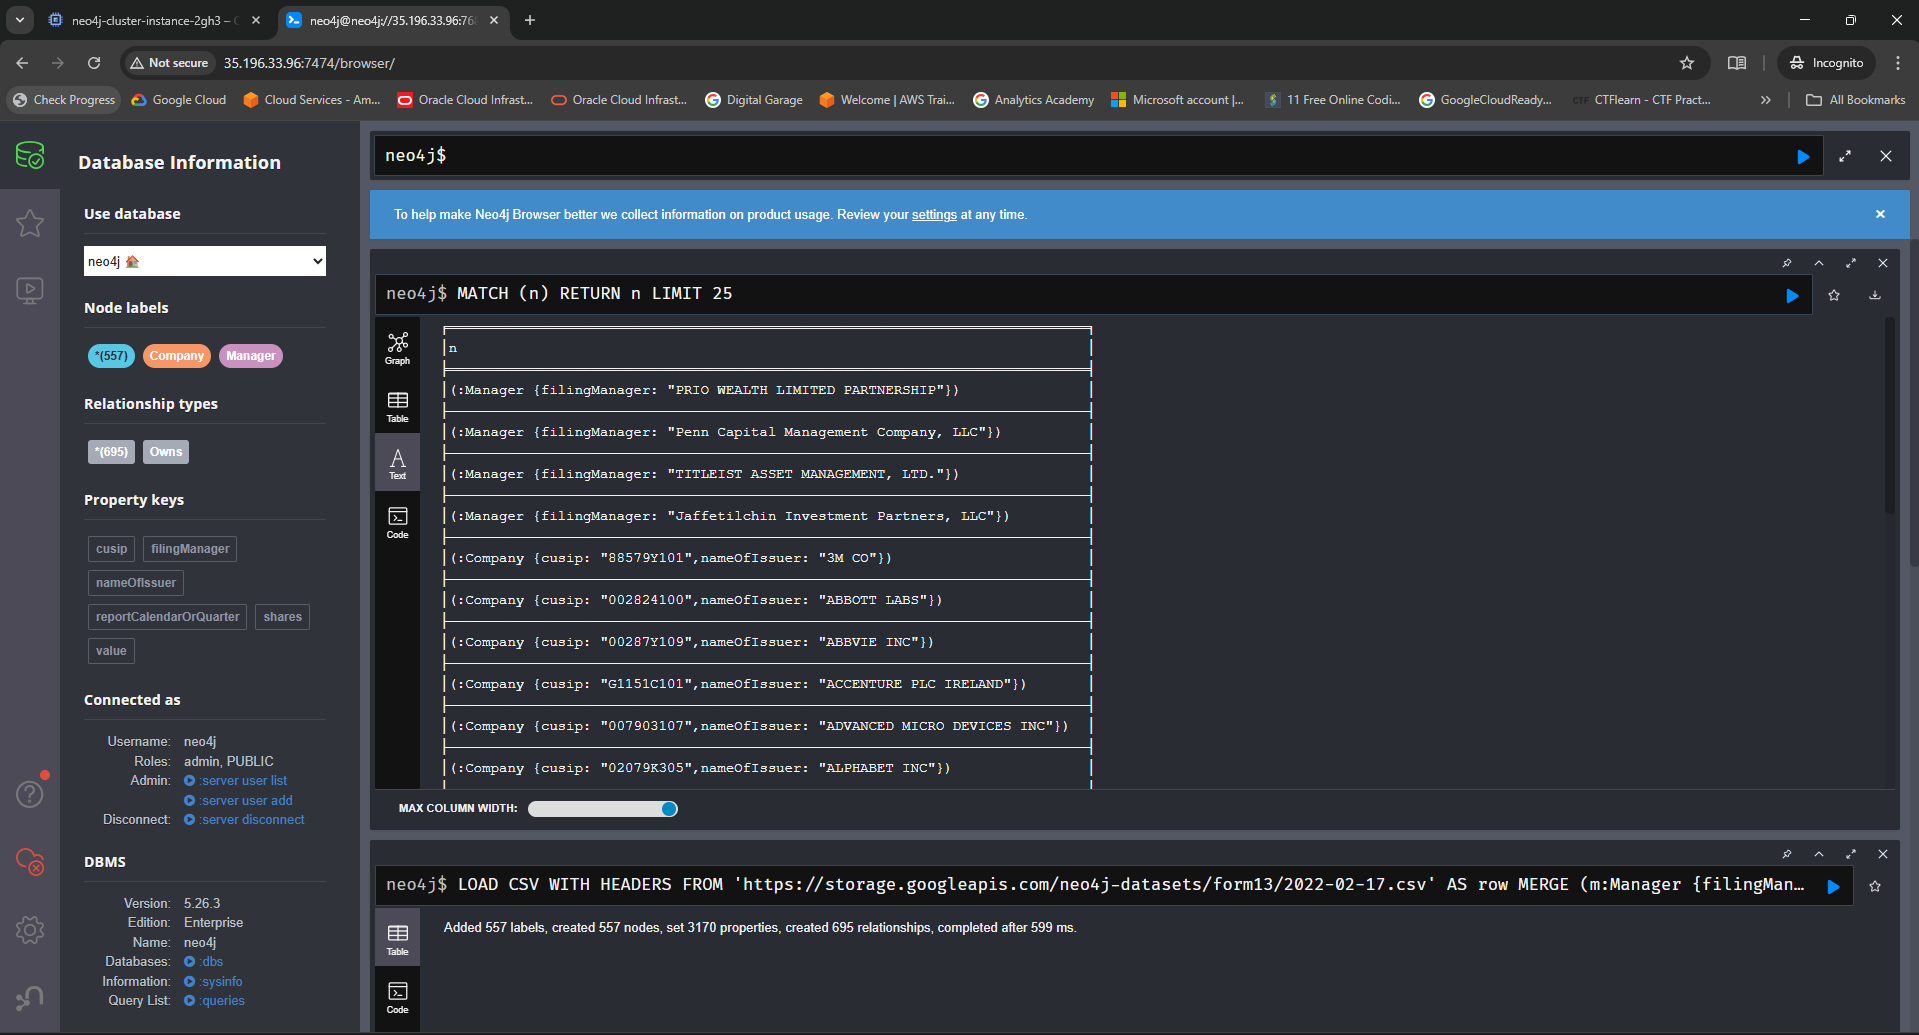Save MATCH query as favorite
Screen dimensions: 1919x1035
(x=1834, y=295)
